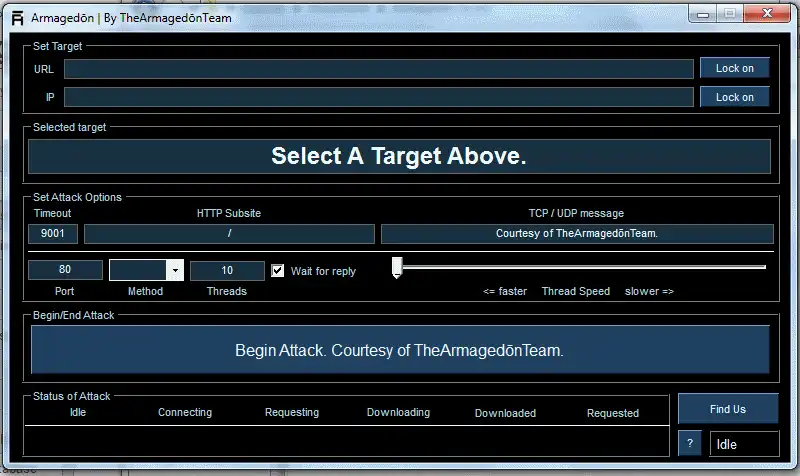The image size is (800, 476).
Task: Click the Begin/End Attack group label
Action: point(73,315)
